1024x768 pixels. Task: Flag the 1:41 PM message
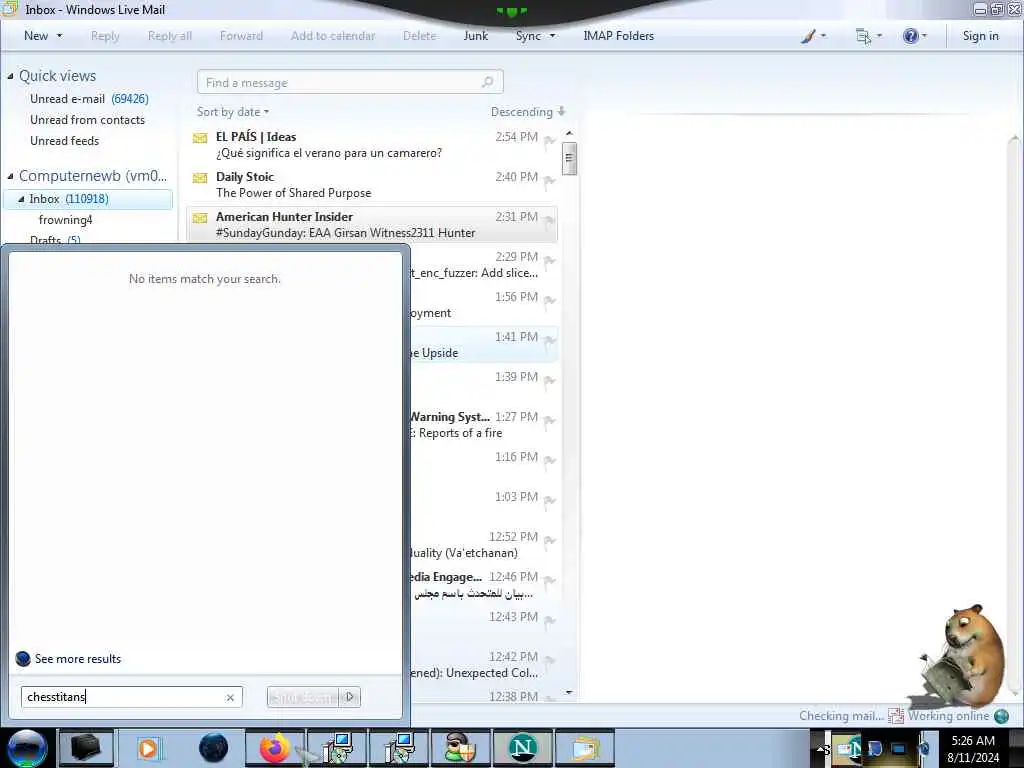(550, 340)
